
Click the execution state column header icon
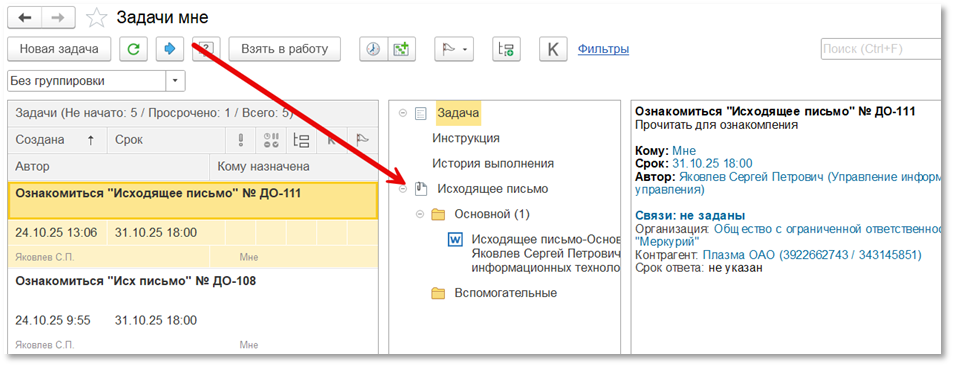[x=271, y=140]
